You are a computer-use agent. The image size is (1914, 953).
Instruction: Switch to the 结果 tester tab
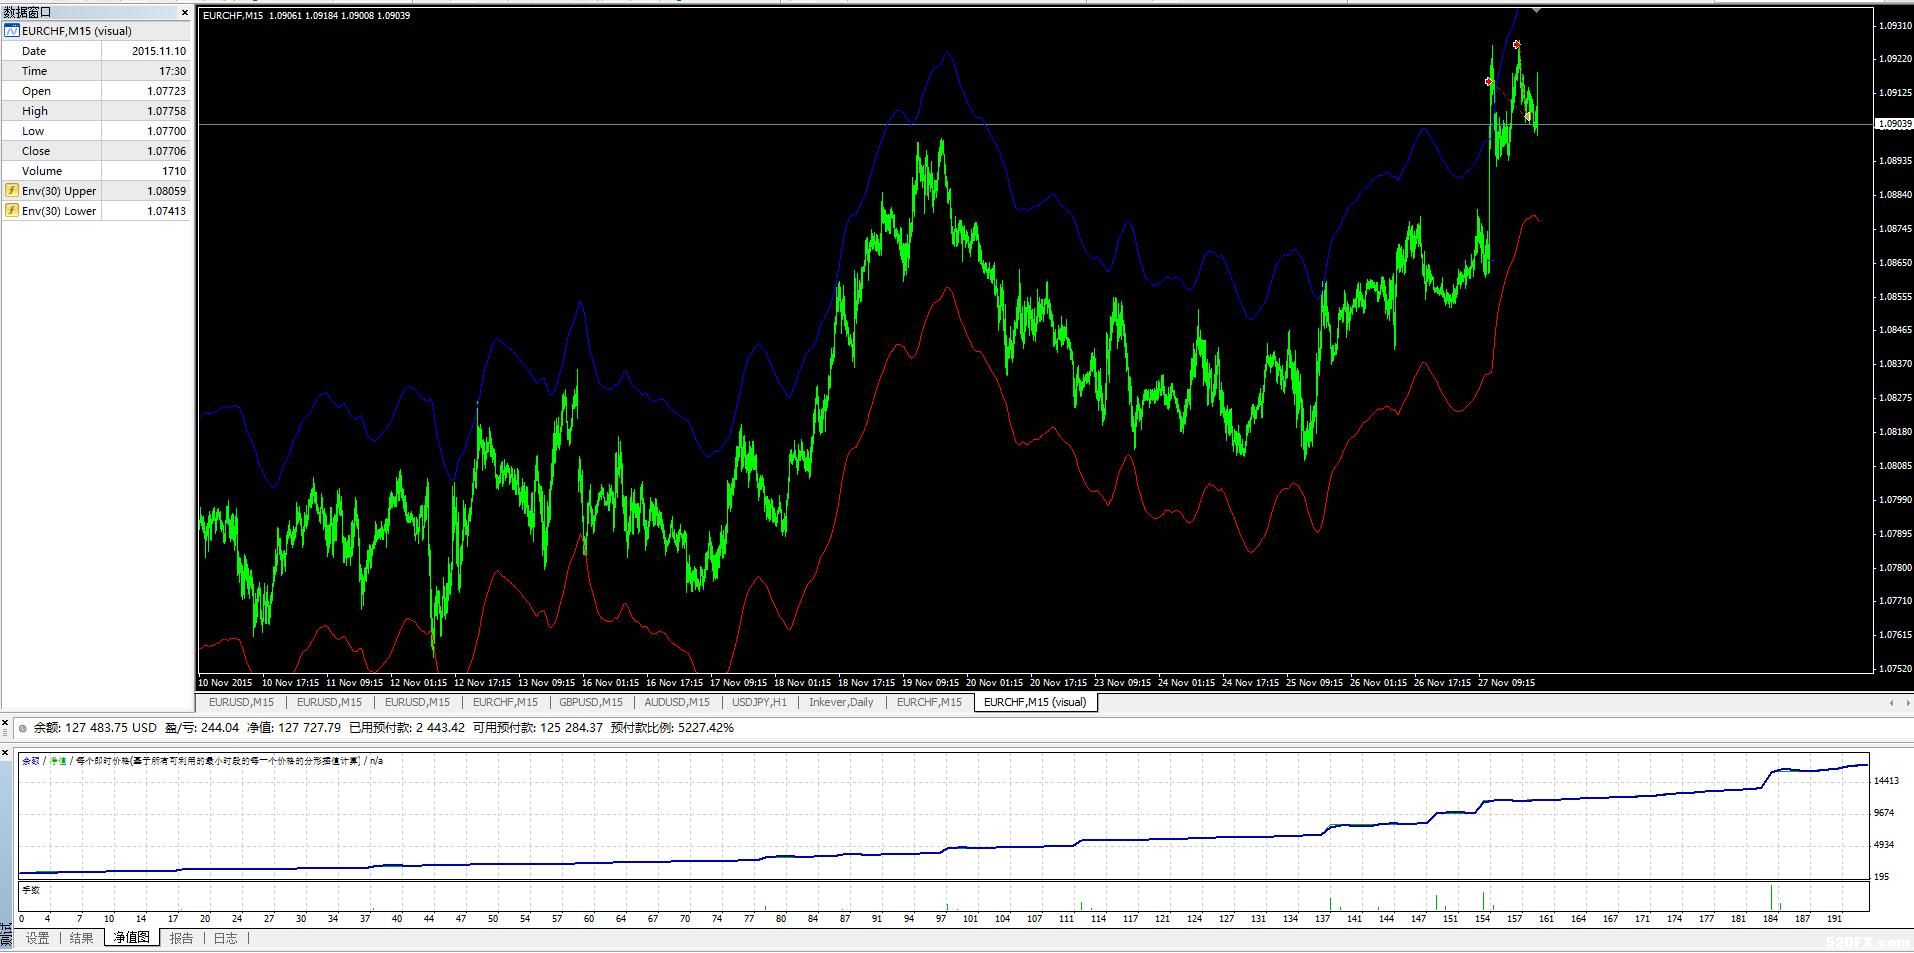82,938
